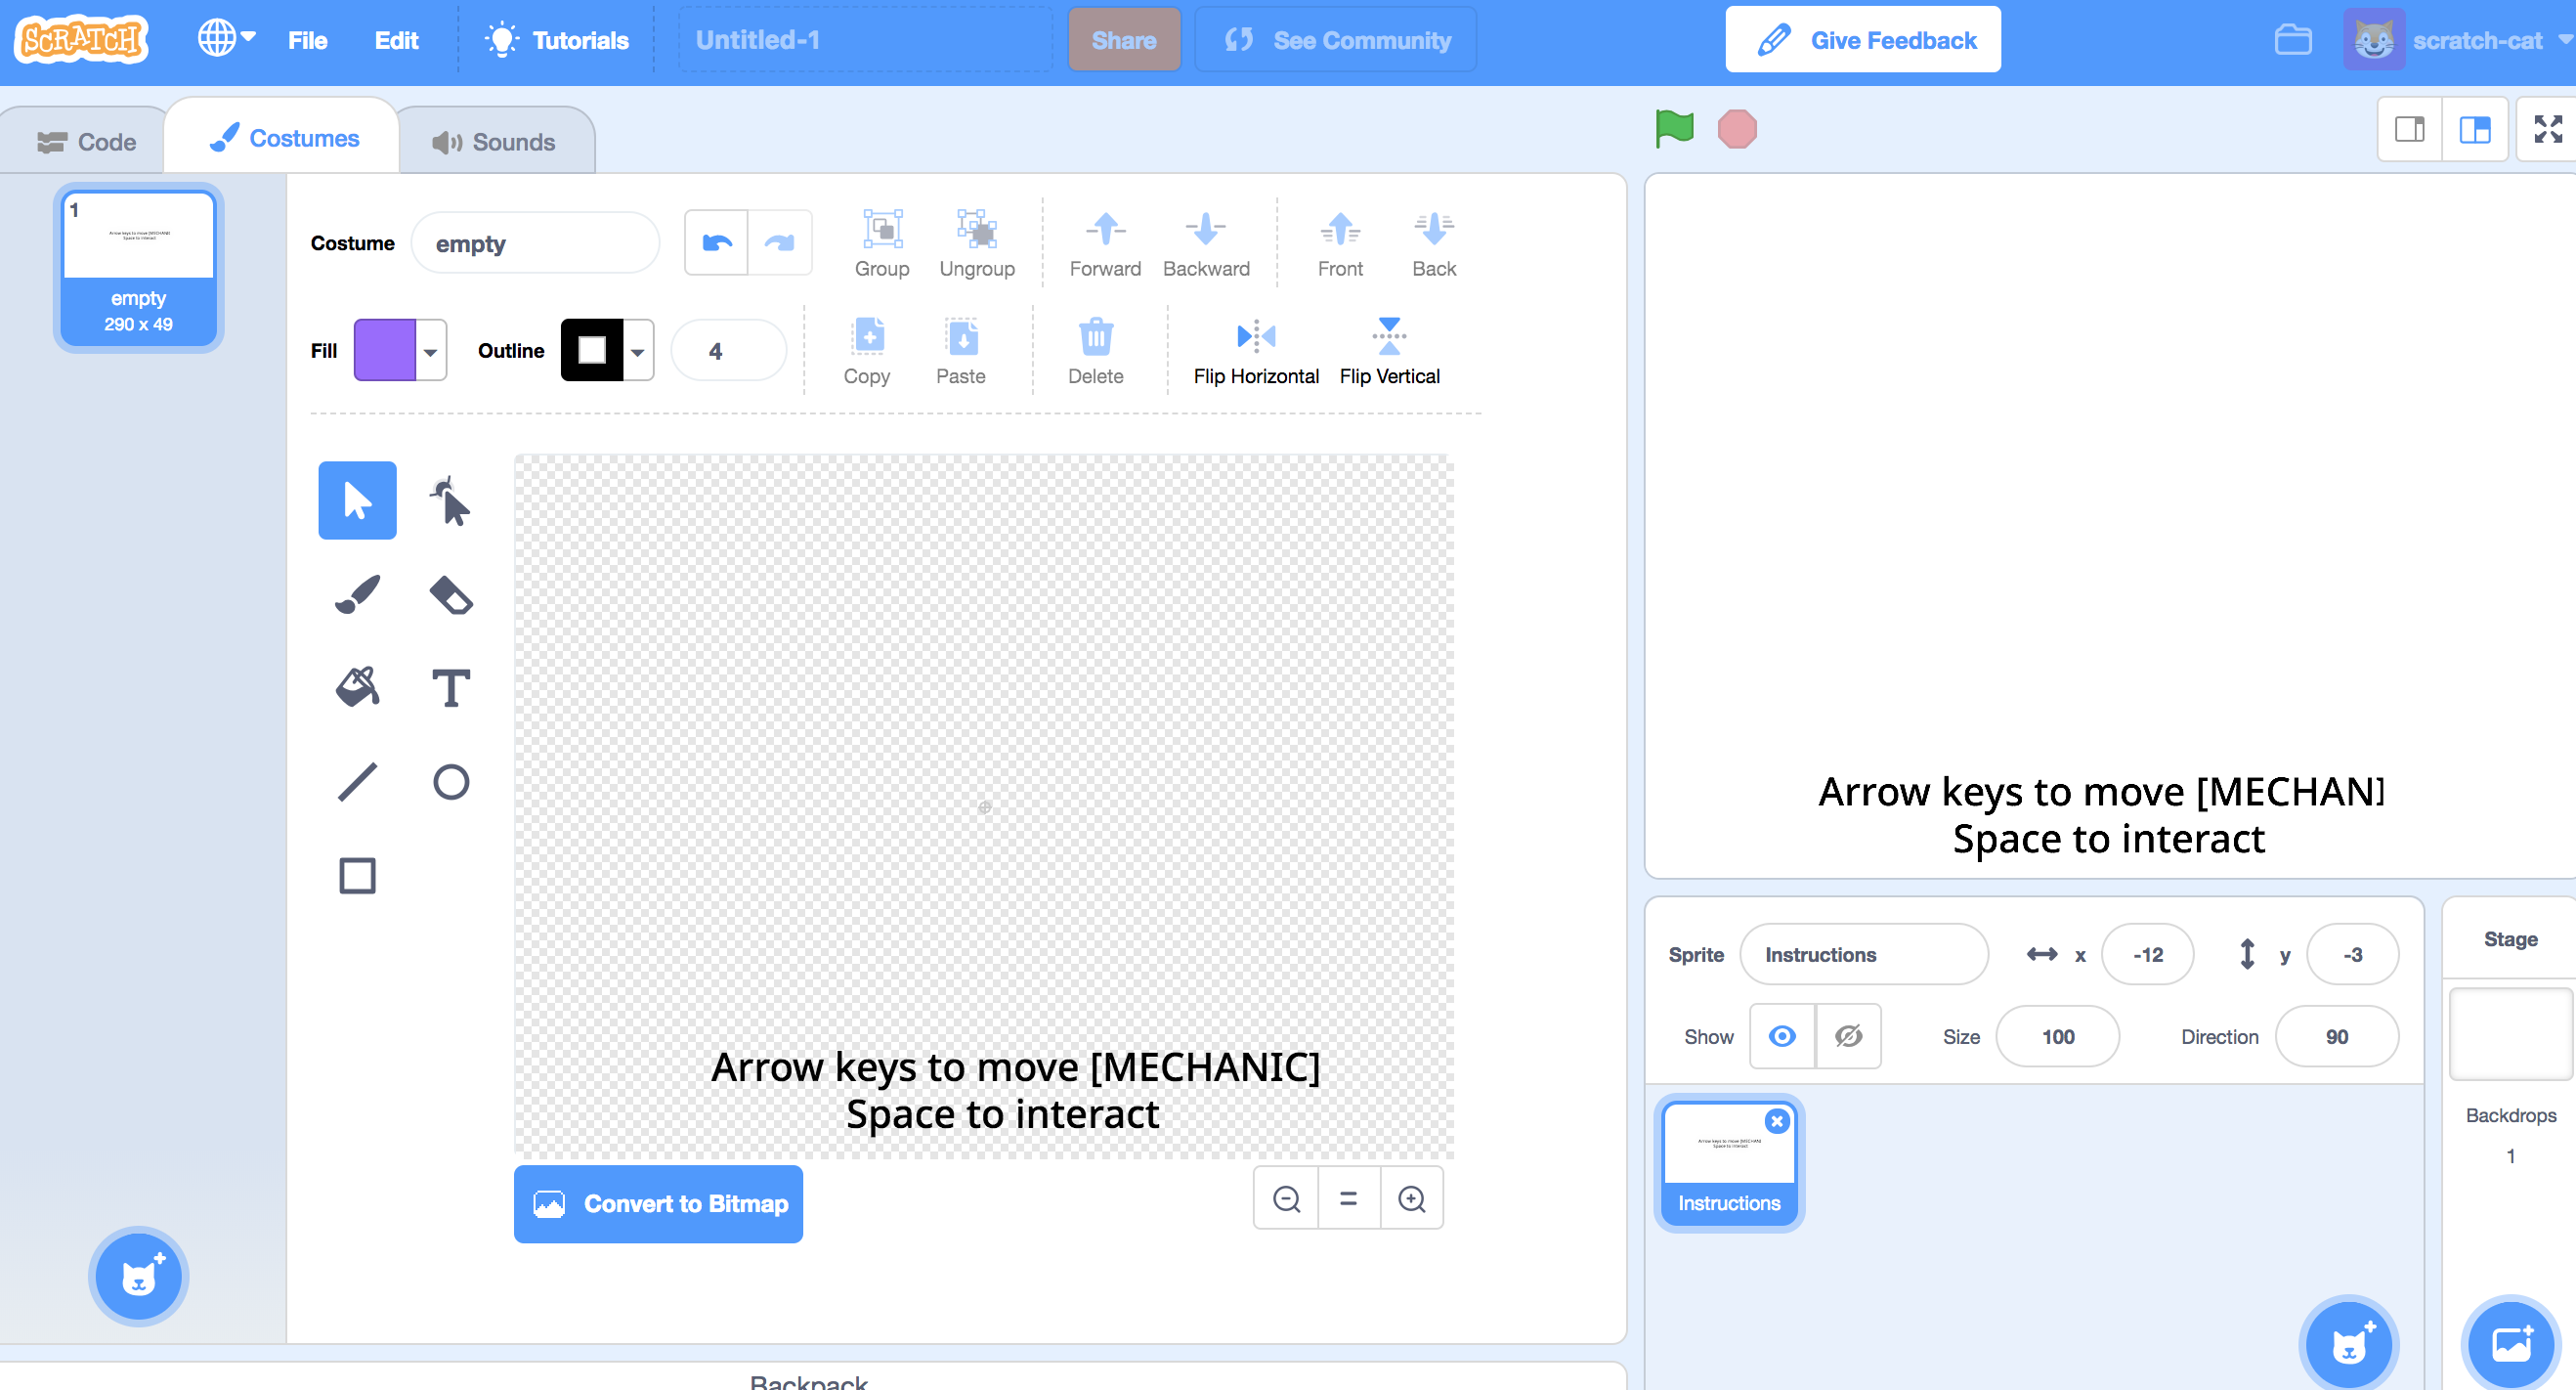Expand the Outline color dropdown
2576x1390 pixels.
(x=637, y=351)
